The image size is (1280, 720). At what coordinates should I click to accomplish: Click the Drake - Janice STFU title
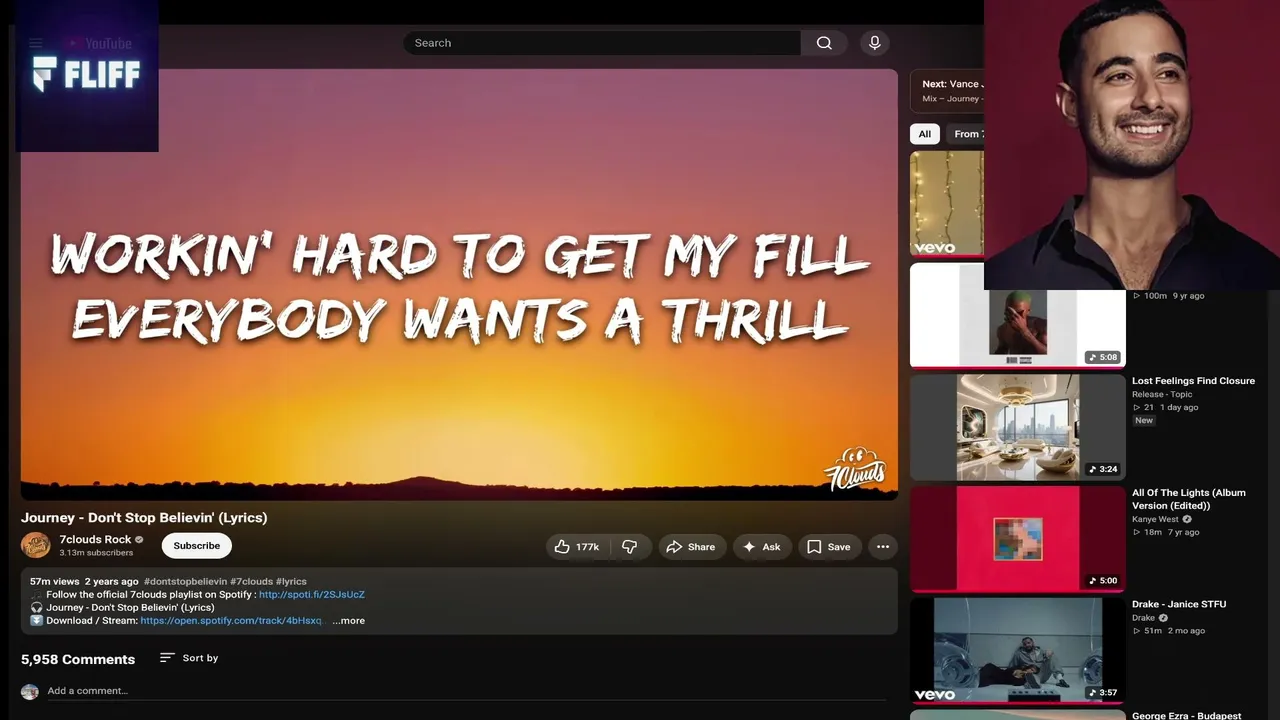click(x=1179, y=604)
